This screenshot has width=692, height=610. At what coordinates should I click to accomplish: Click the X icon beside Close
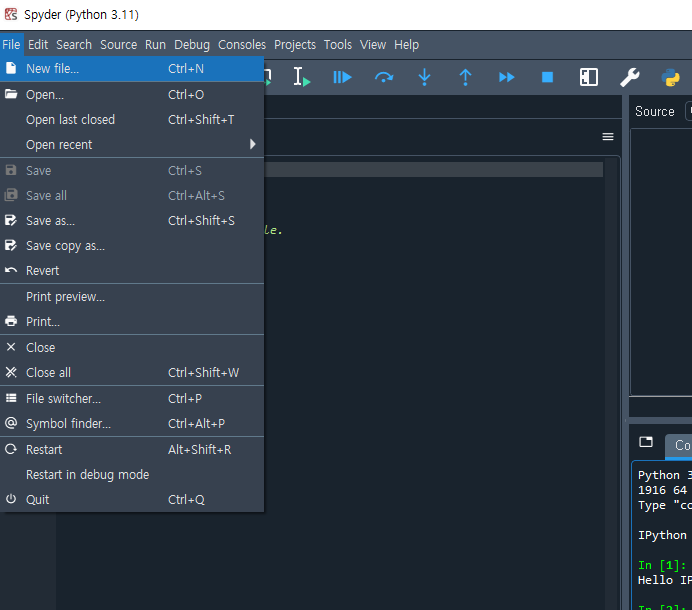pos(11,347)
